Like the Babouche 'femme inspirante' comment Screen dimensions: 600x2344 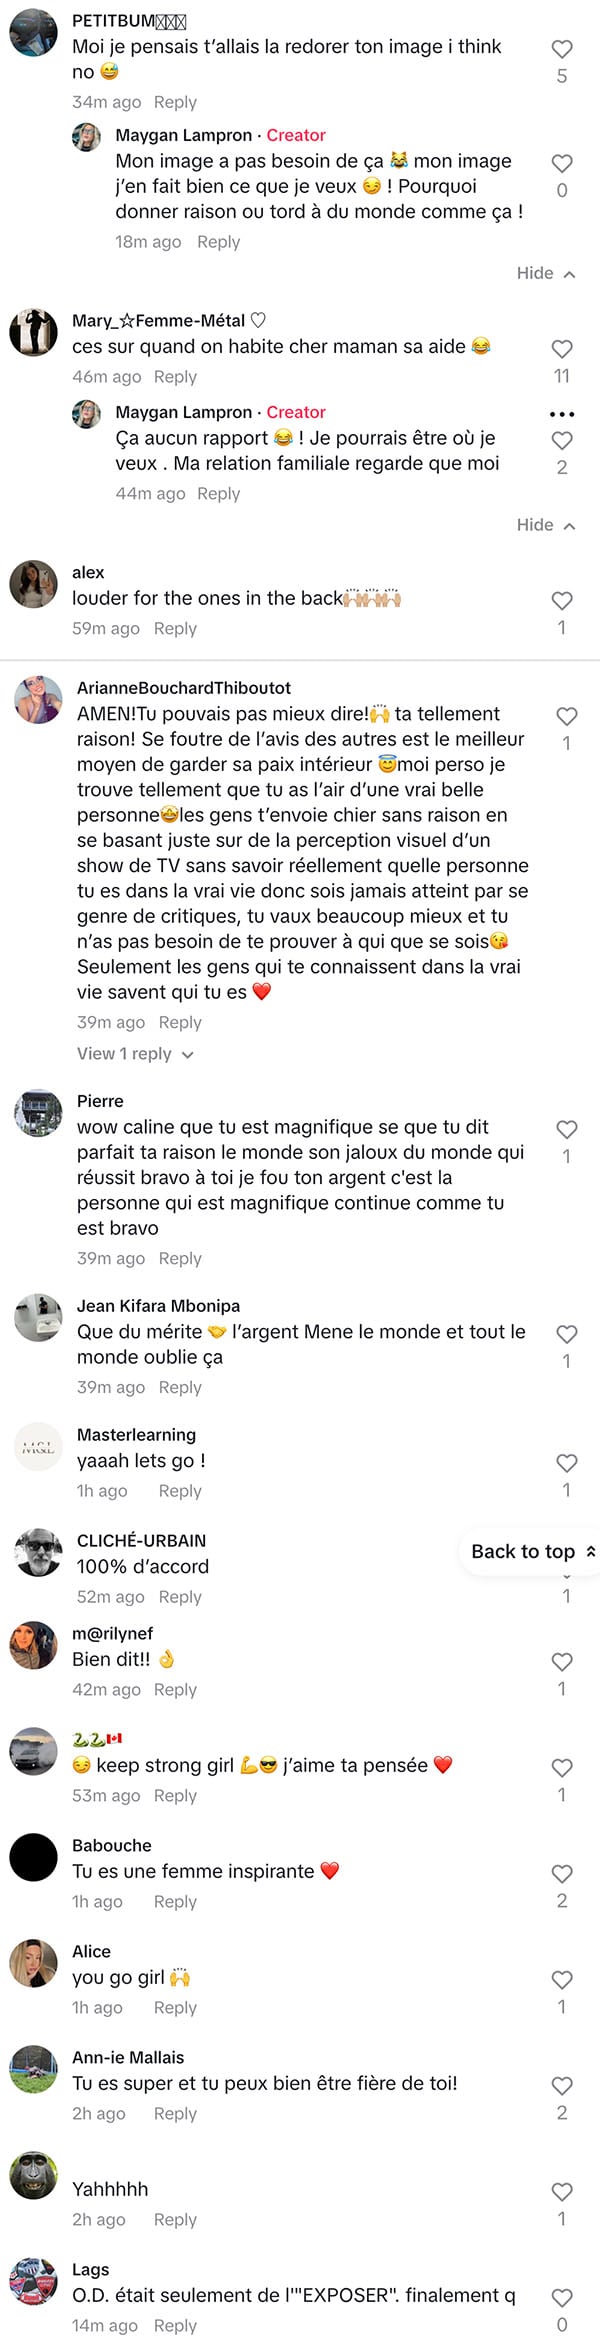point(562,1873)
